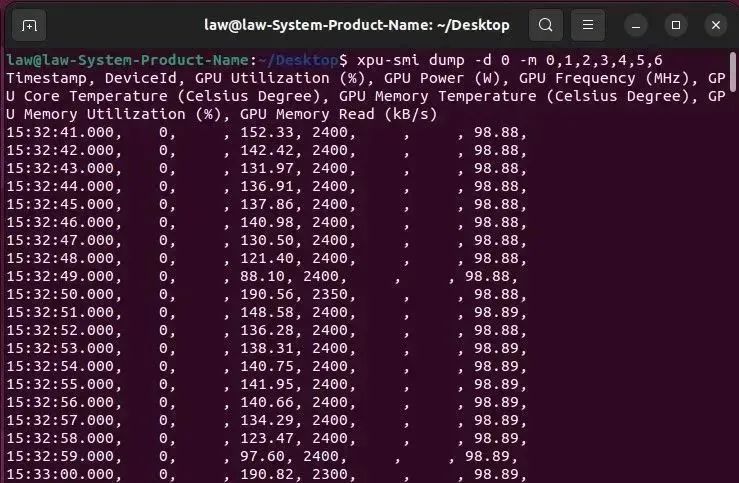Open the terminal hamburger menu
The width and height of the screenshot is (739, 483).
pyautogui.click(x=588, y=25)
